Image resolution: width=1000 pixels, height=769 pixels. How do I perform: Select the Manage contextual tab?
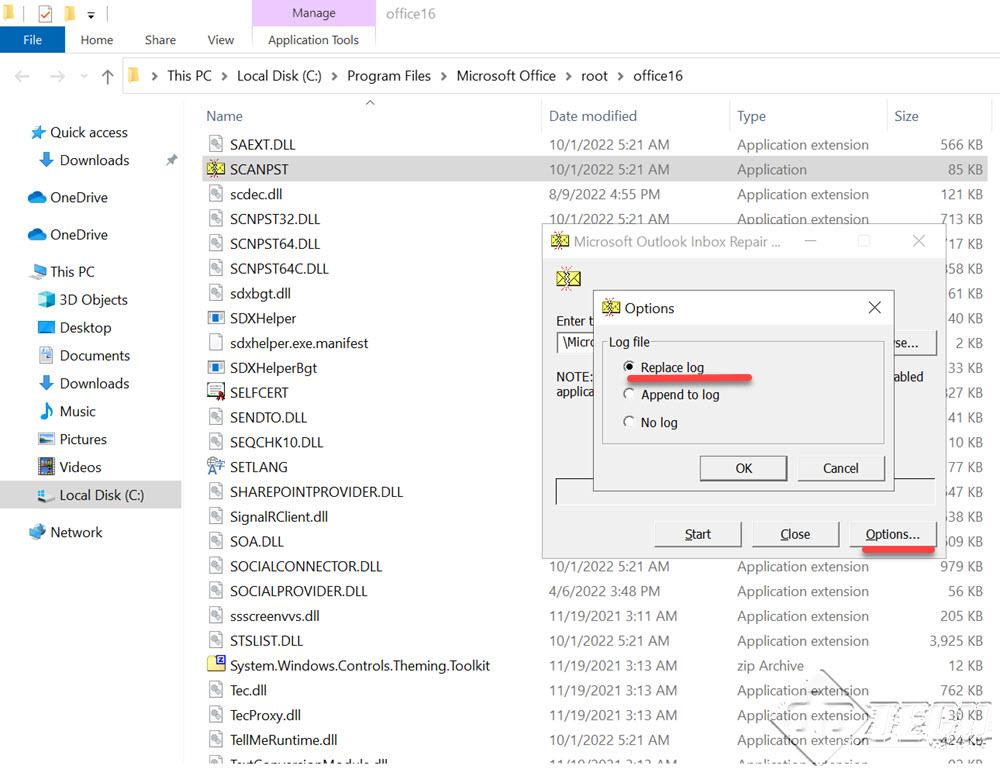(x=314, y=13)
